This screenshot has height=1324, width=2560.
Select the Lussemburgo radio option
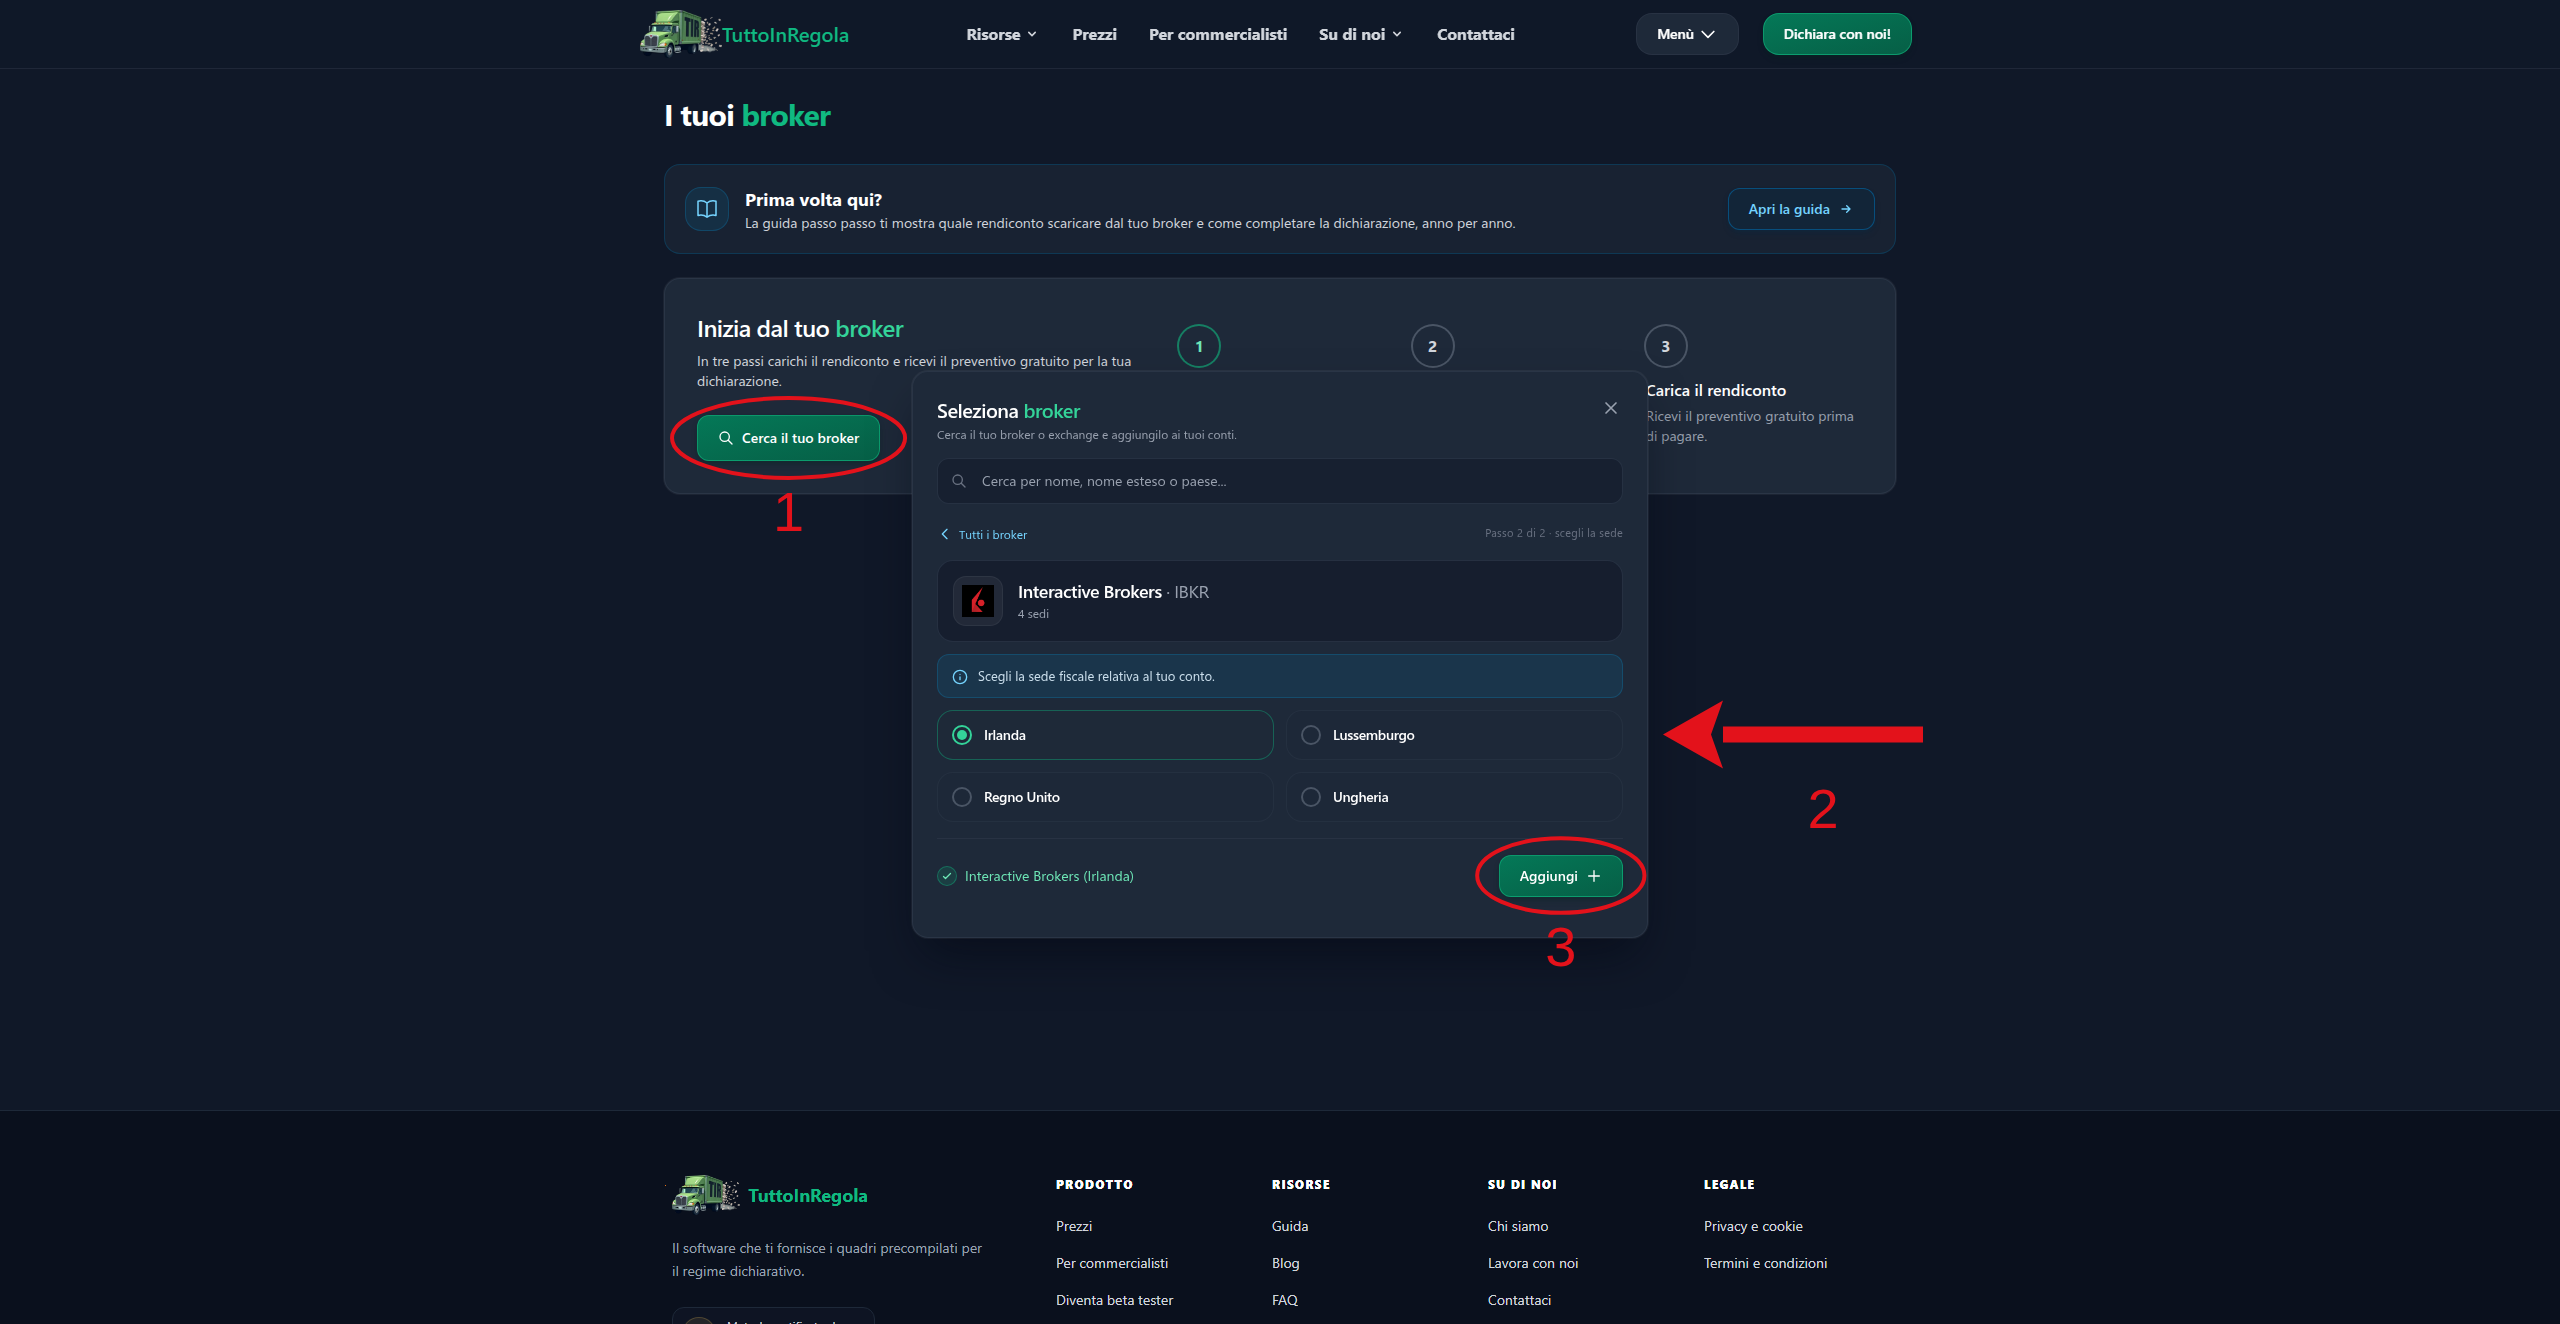[x=1454, y=735]
